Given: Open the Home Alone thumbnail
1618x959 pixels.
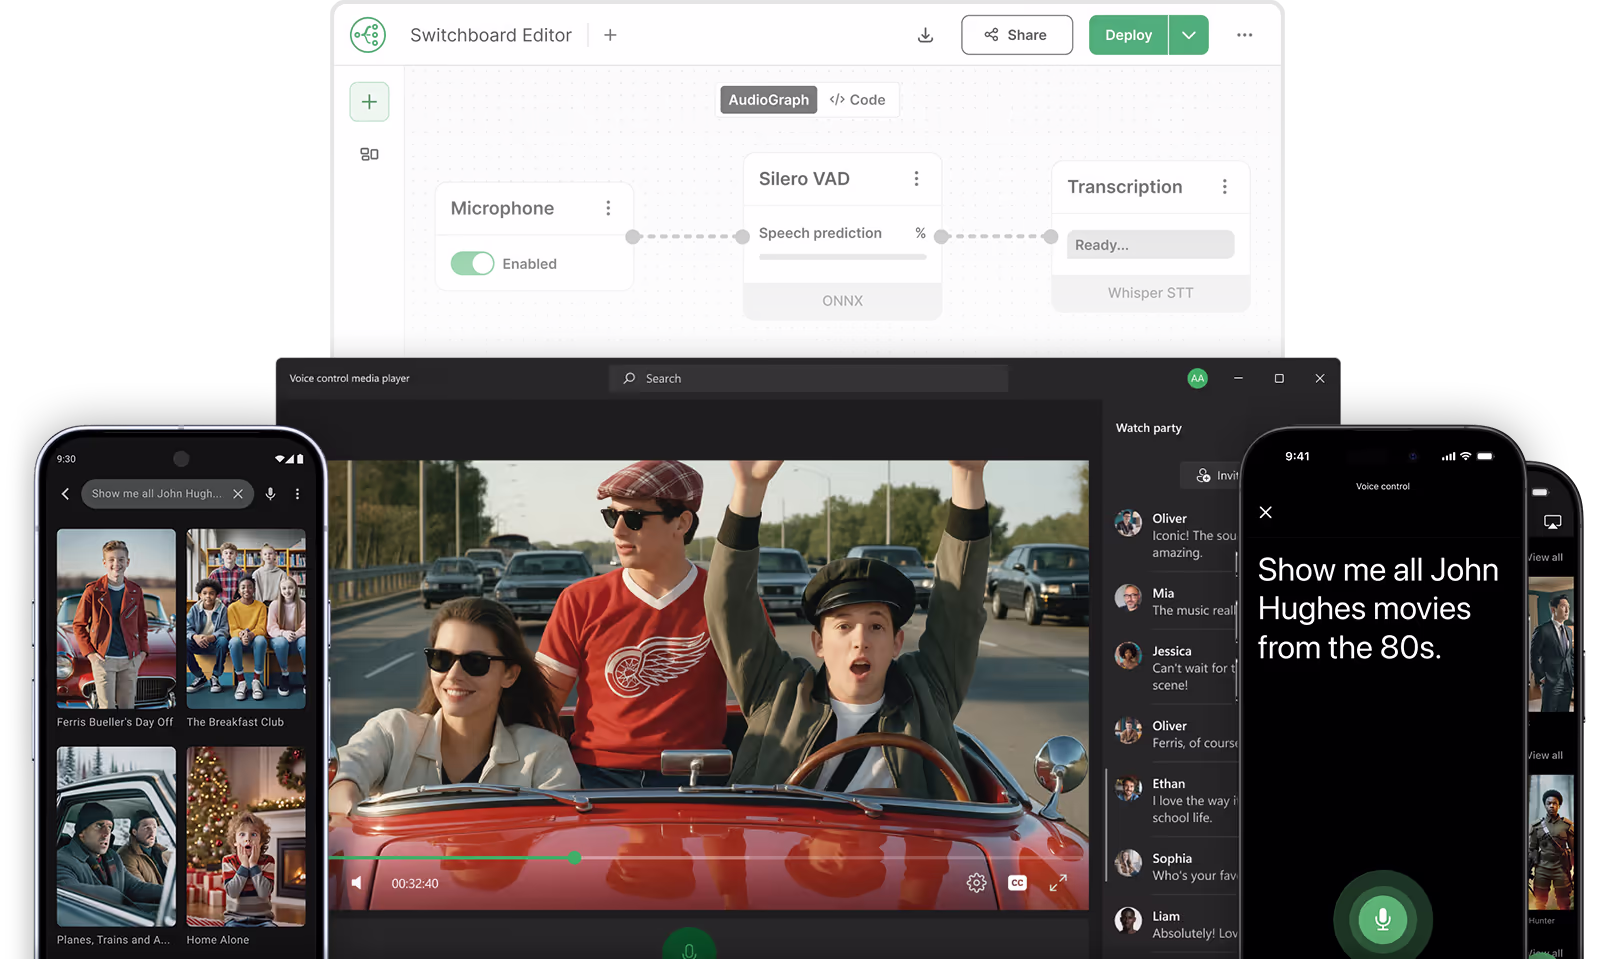Looking at the screenshot, I should 246,837.
